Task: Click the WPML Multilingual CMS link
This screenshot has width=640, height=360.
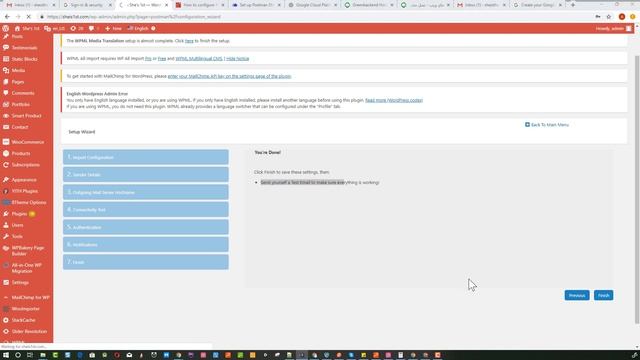Action: (x=199, y=59)
